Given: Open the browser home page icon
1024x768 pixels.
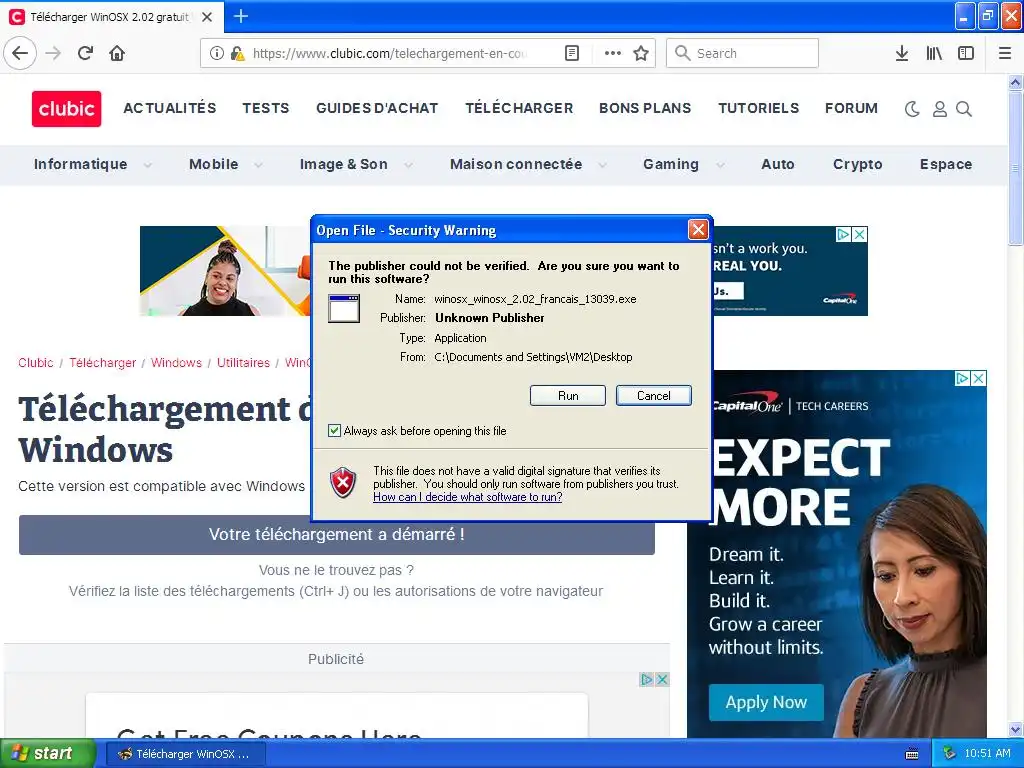Looking at the screenshot, I should coord(117,53).
